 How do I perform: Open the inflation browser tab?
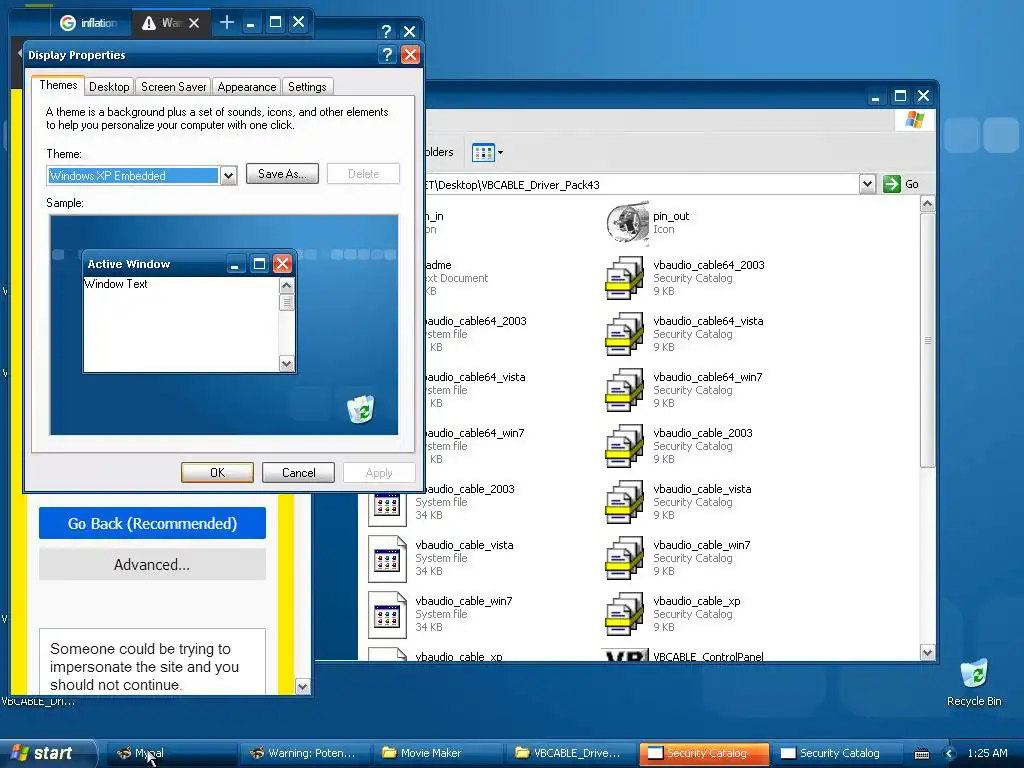88,23
